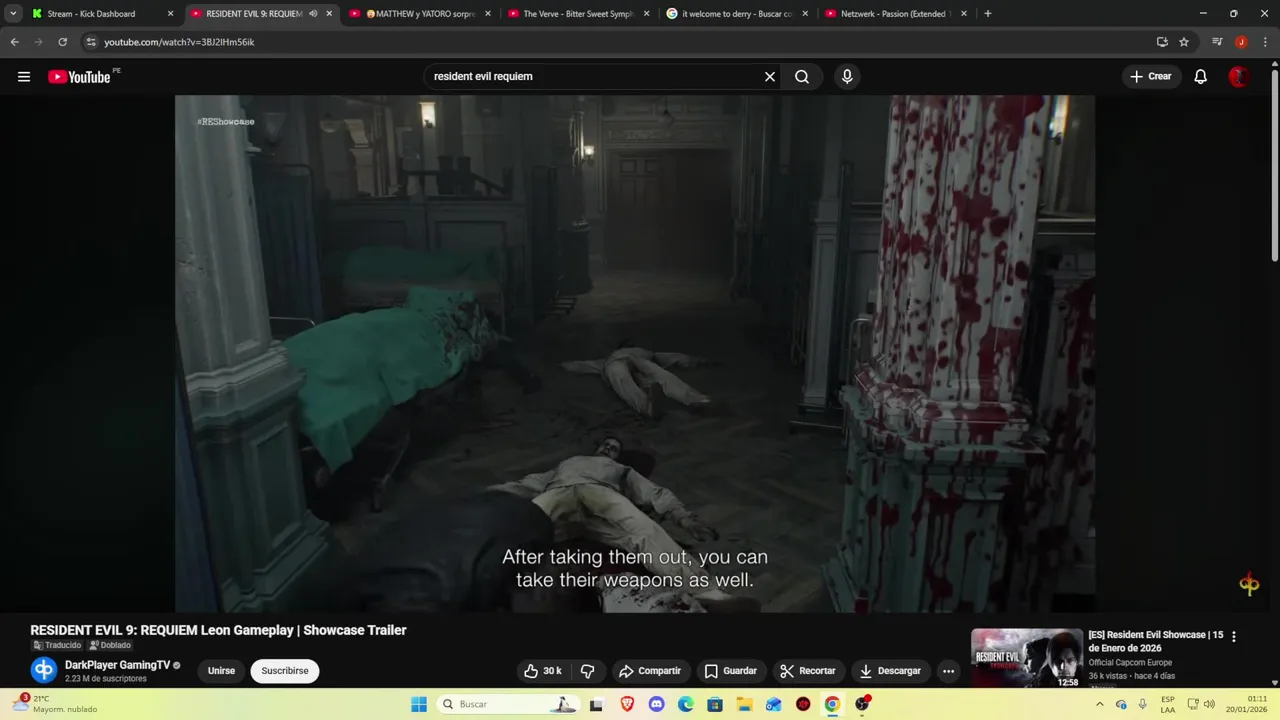The height and width of the screenshot is (720, 1280).
Task: Open the volume control in system tray
Action: (1209, 704)
